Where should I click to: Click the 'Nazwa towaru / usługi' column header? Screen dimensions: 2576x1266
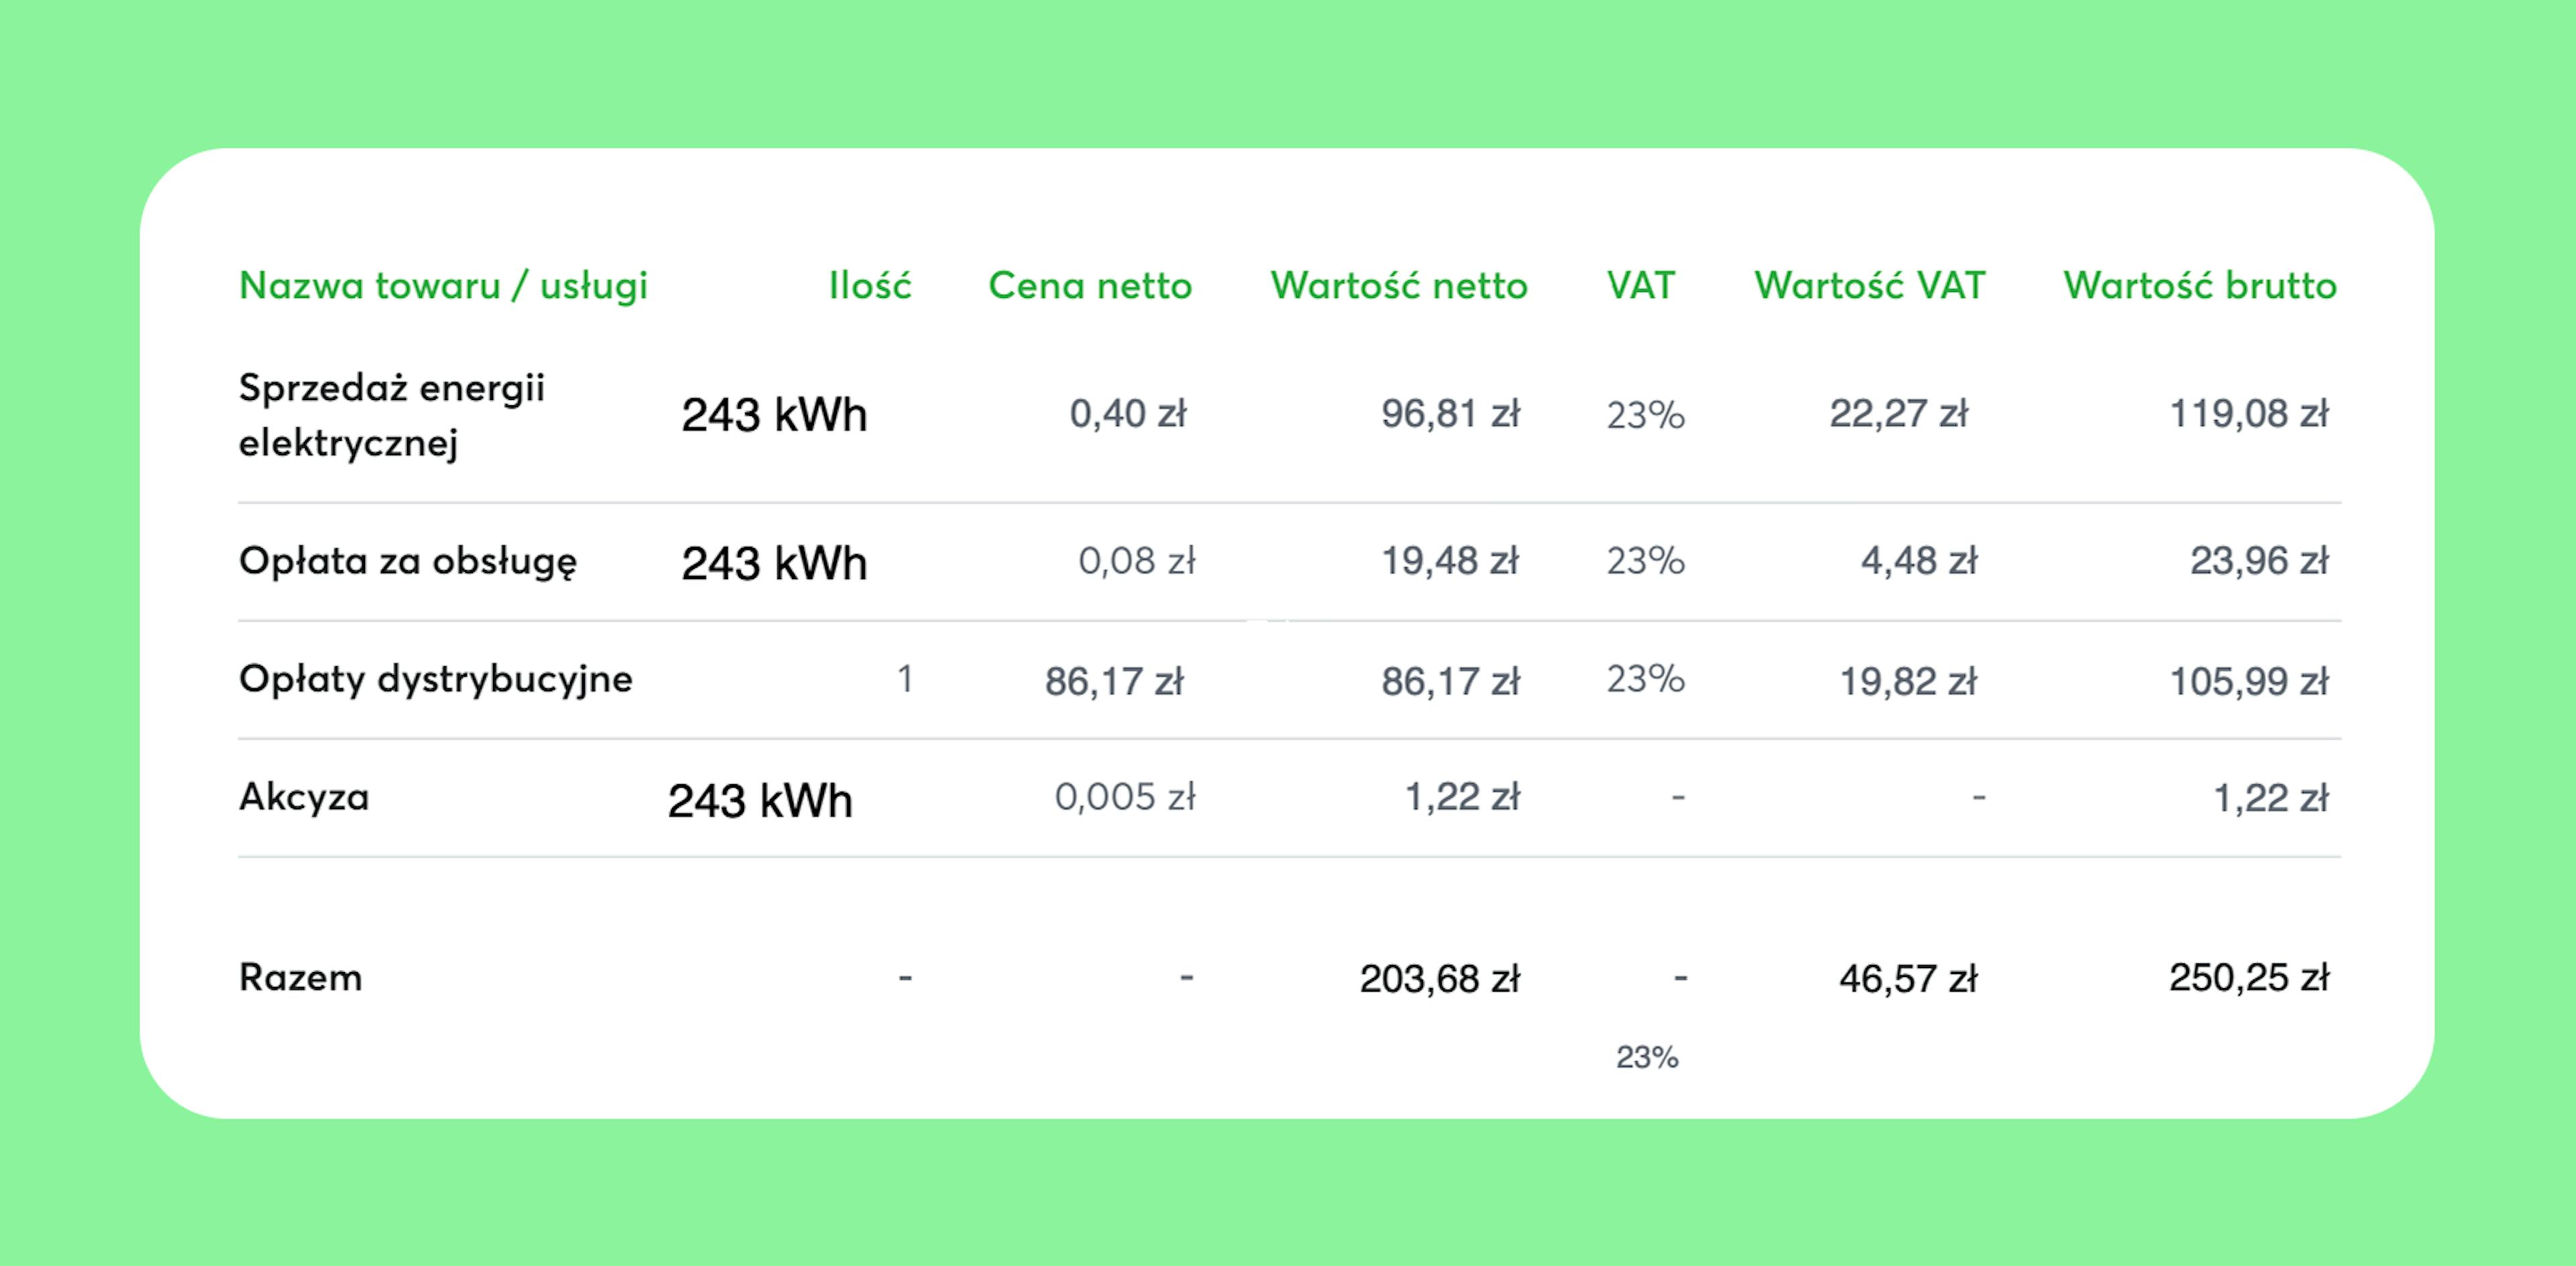443,286
